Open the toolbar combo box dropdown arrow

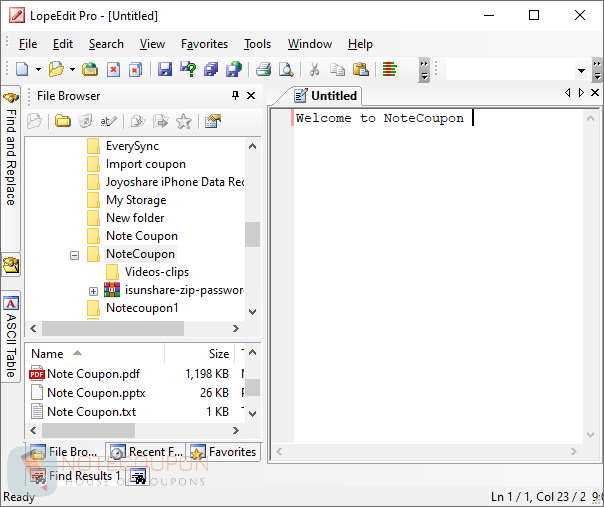pos(581,71)
